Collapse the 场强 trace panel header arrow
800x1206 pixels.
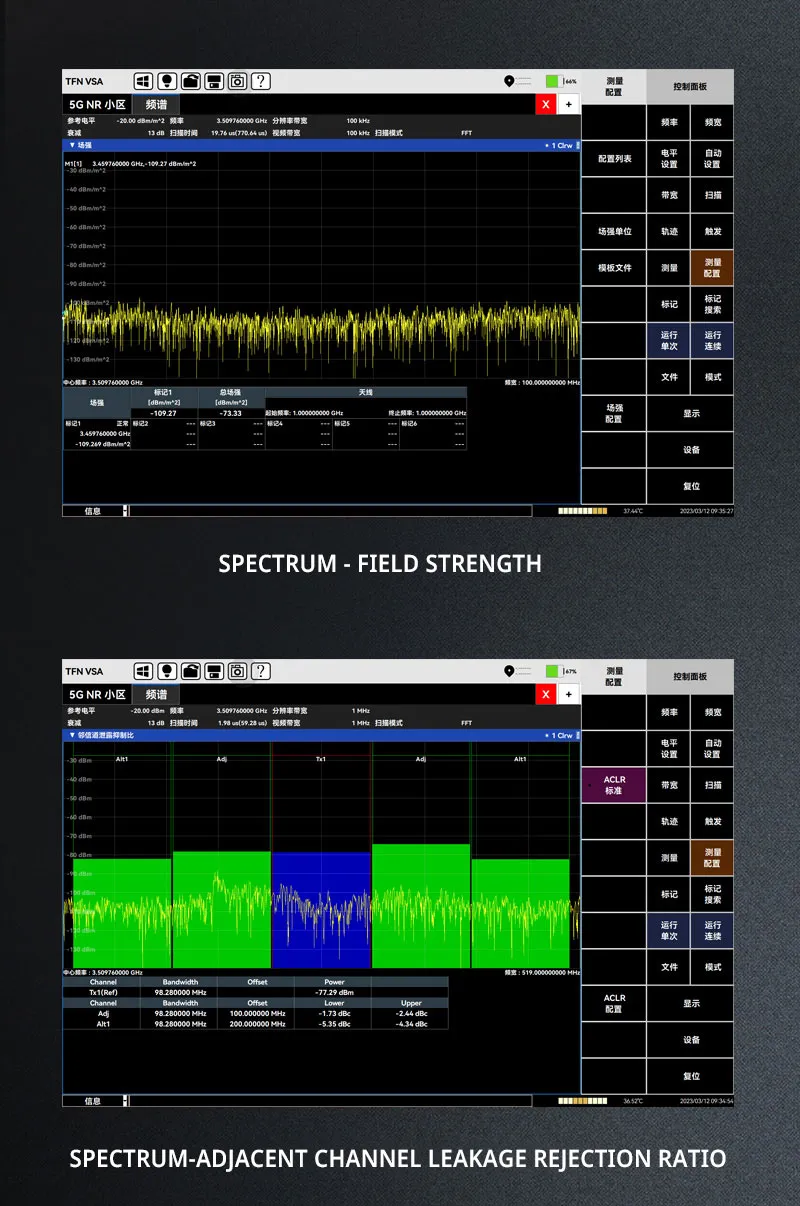pyautogui.click(x=71, y=145)
